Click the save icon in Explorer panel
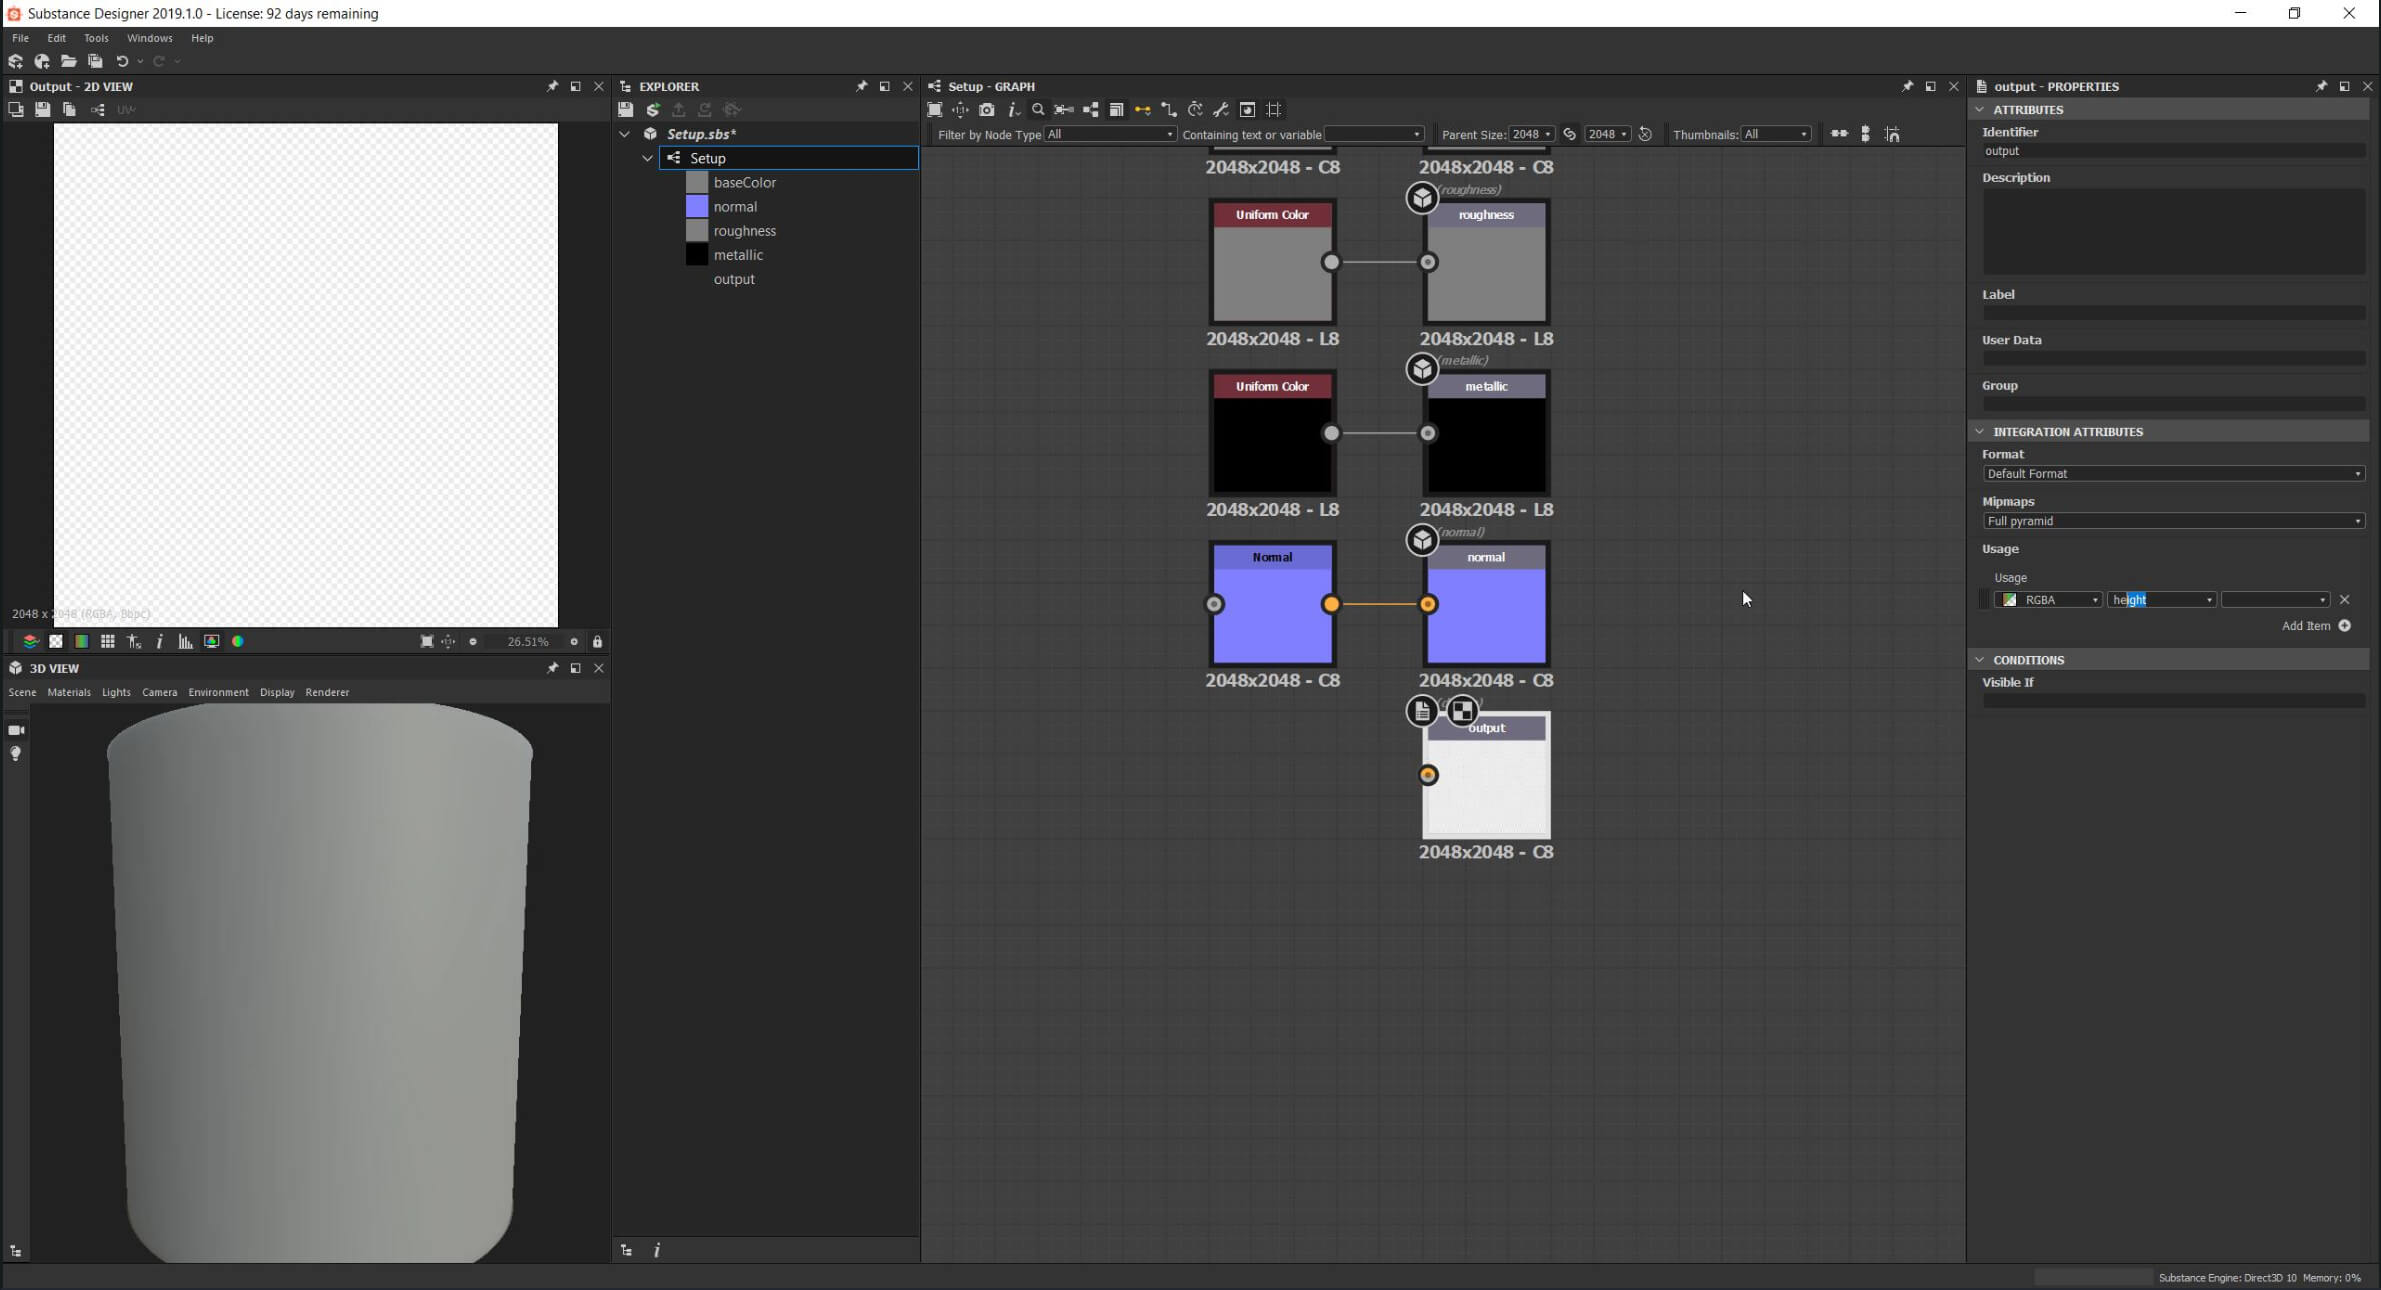 tap(625, 110)
